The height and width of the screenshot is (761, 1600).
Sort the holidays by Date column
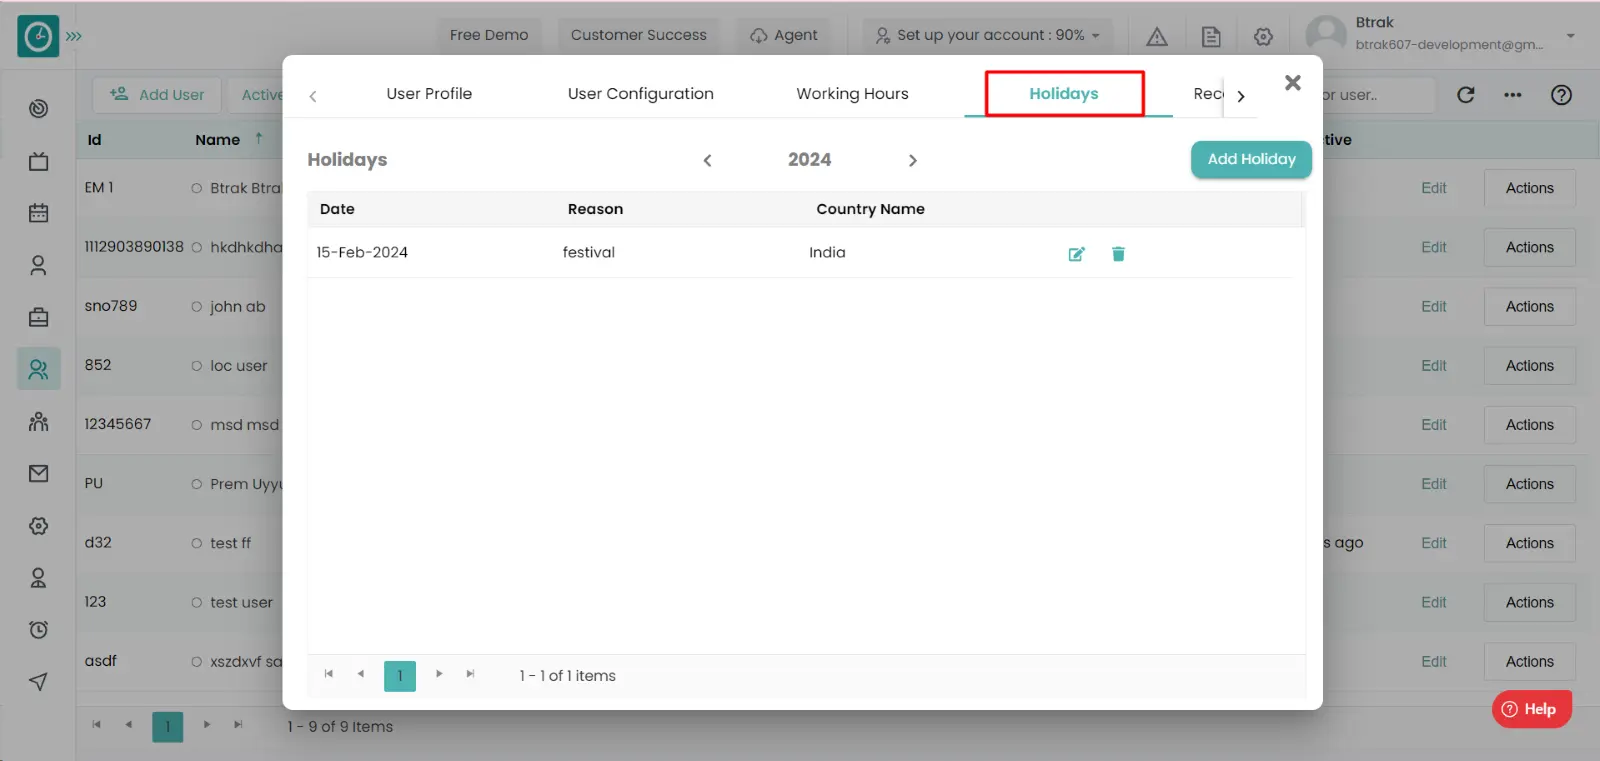(x=337, y=209)
